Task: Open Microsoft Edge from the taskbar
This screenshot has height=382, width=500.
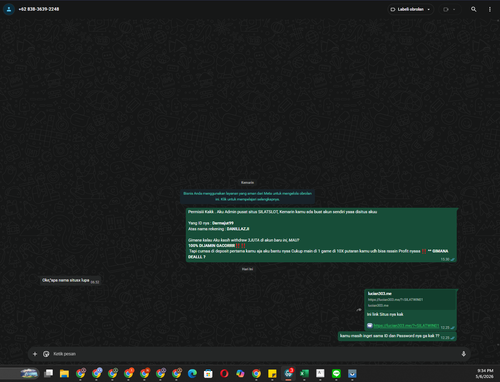Action: point(192,374)
